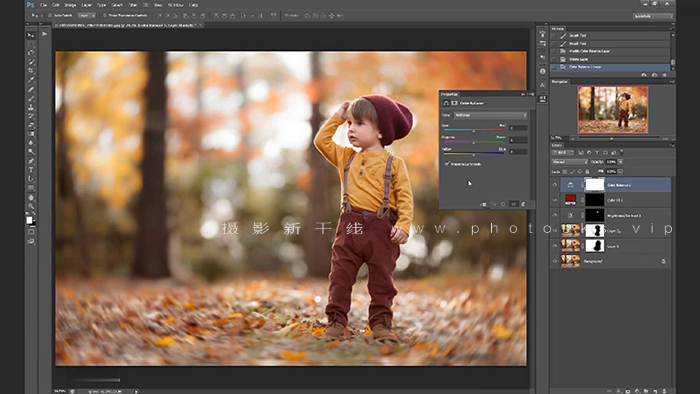
Task: Open the layer filter Kind dropdown
Action: (x=563, y=153)
